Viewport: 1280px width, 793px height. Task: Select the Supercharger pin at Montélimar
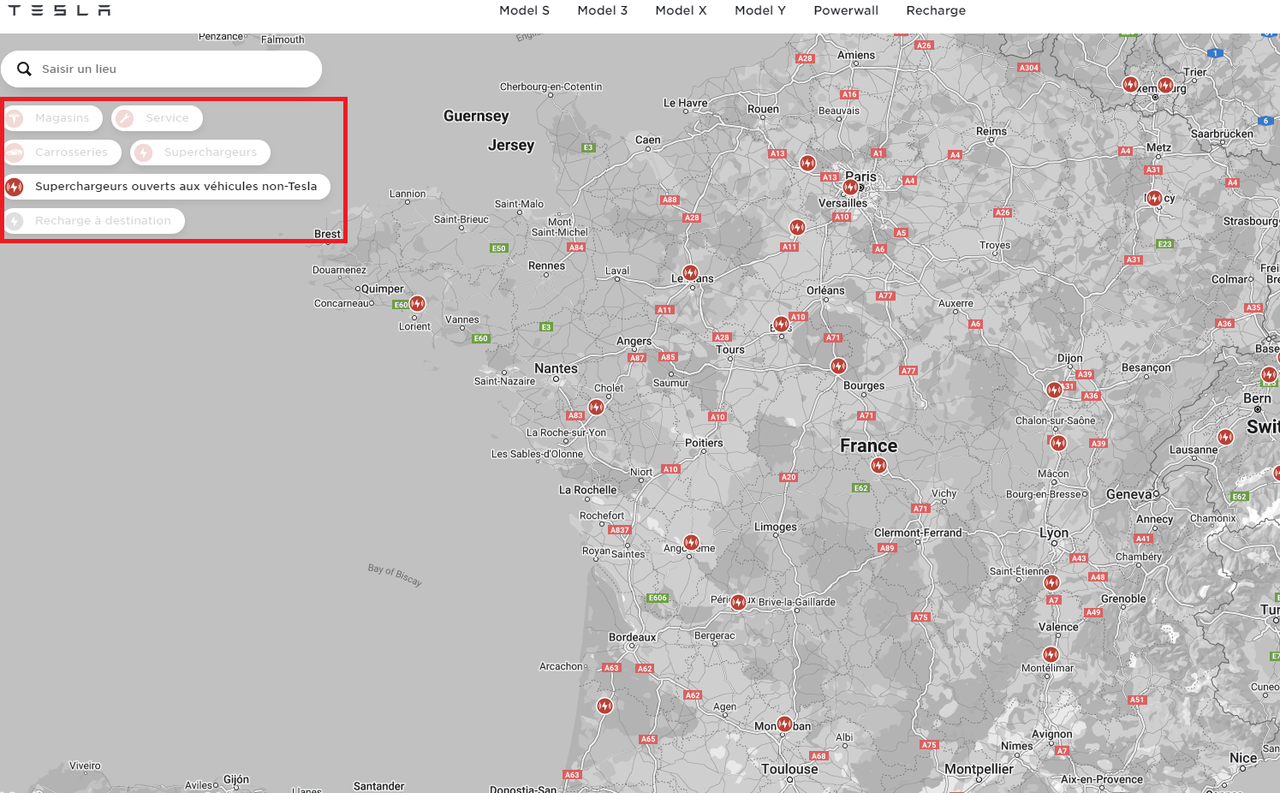(x=1050, y=654)
